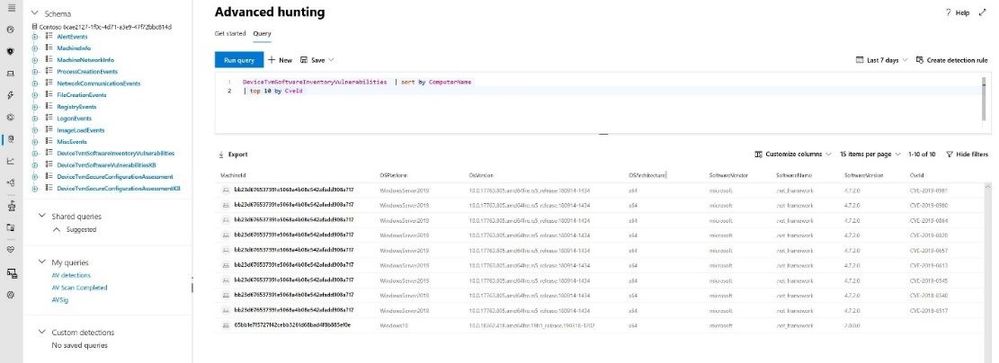Open the Save dropdown menu
Viewport: 999px width, 363px height.
coord(317,60)
